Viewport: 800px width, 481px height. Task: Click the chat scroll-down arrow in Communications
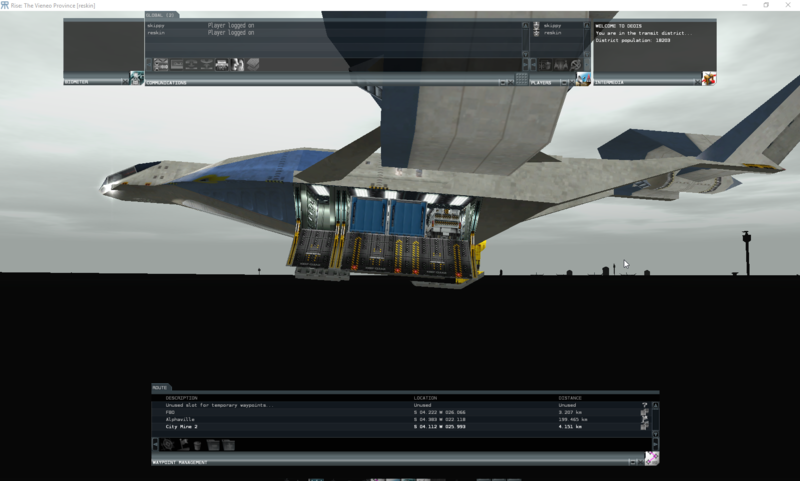pos(525,54)
